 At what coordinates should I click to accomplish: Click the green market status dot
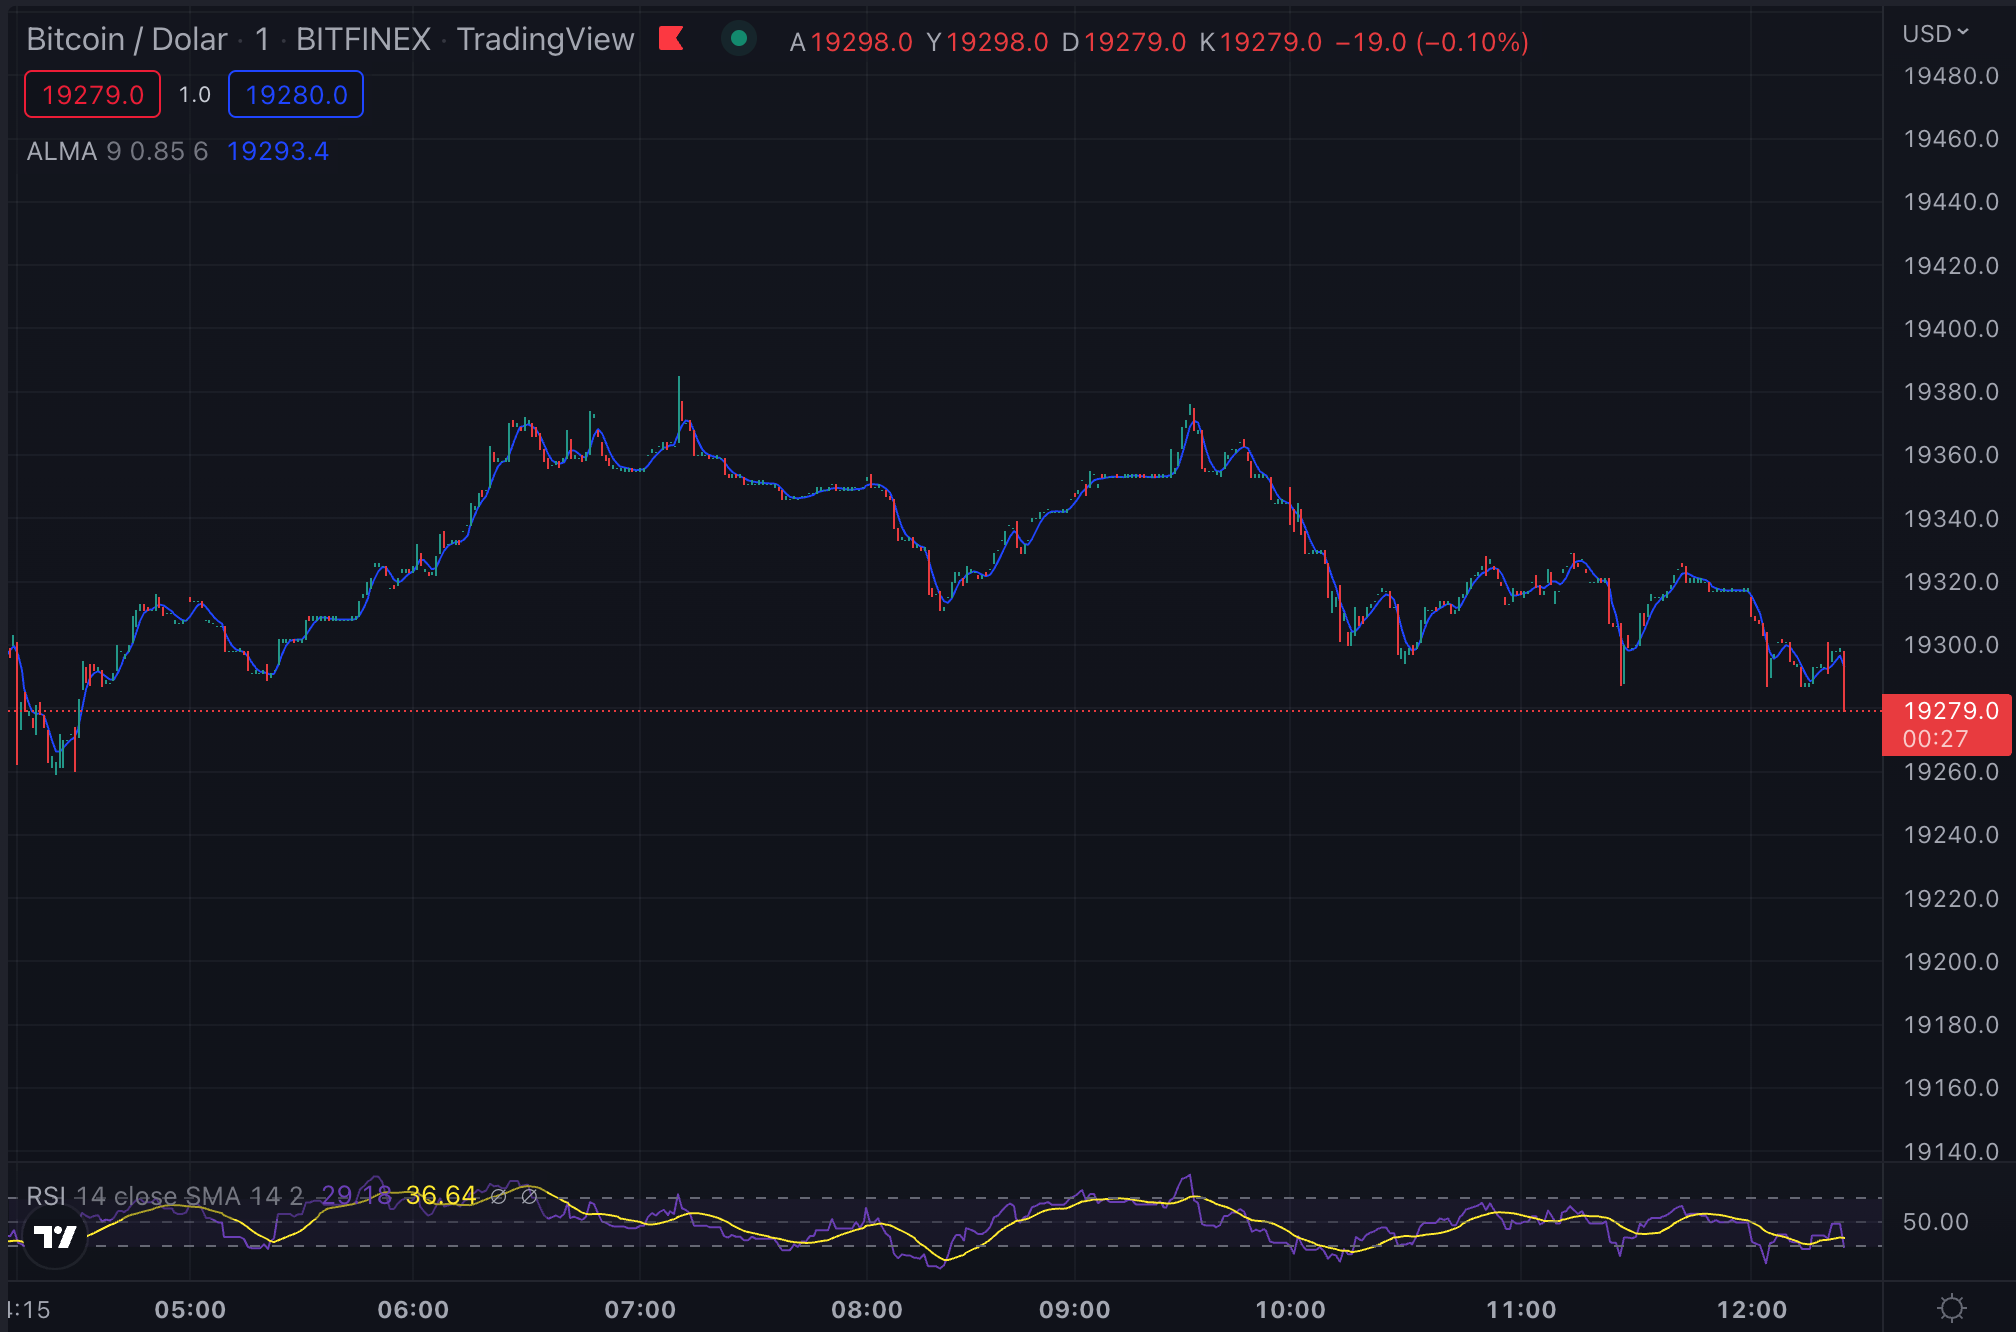(x=739, y=39)
